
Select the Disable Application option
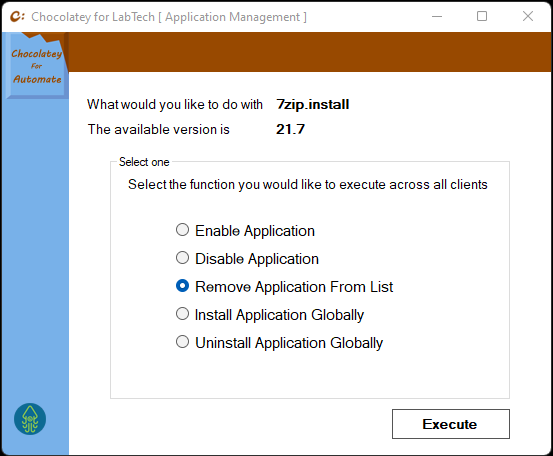click(182, 258)
